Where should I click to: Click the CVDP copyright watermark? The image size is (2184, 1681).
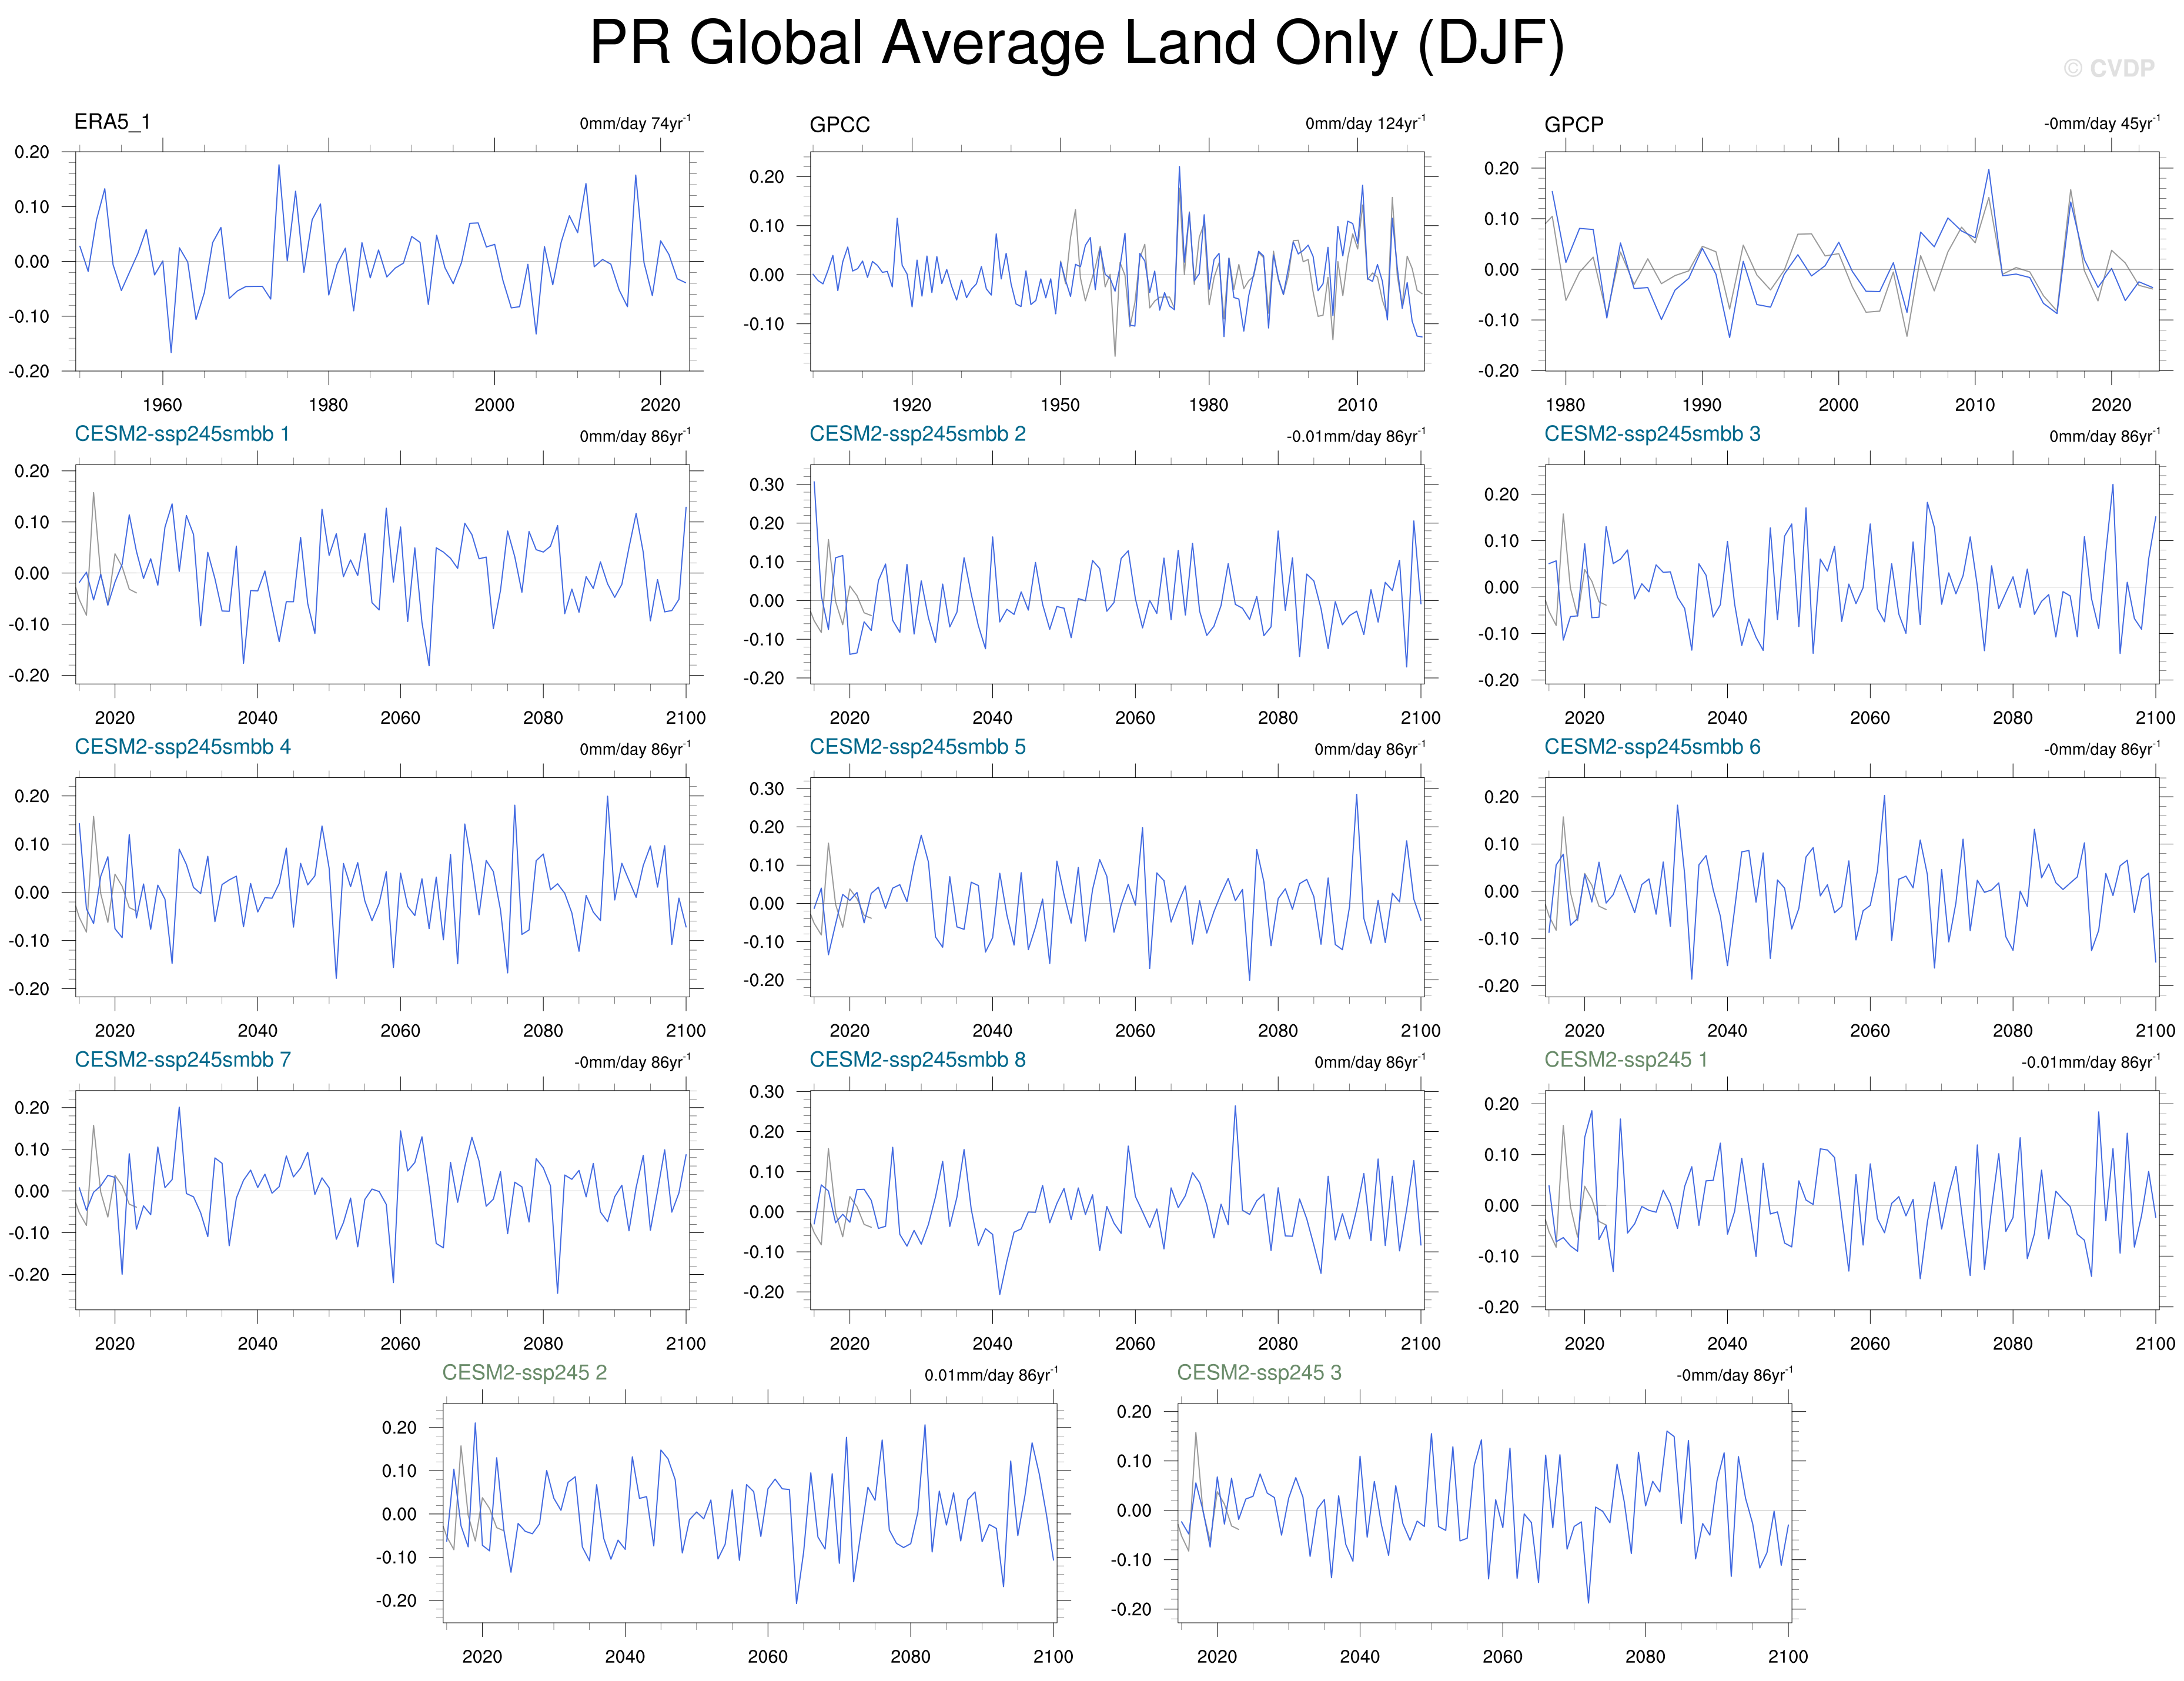pos(2108,69)
